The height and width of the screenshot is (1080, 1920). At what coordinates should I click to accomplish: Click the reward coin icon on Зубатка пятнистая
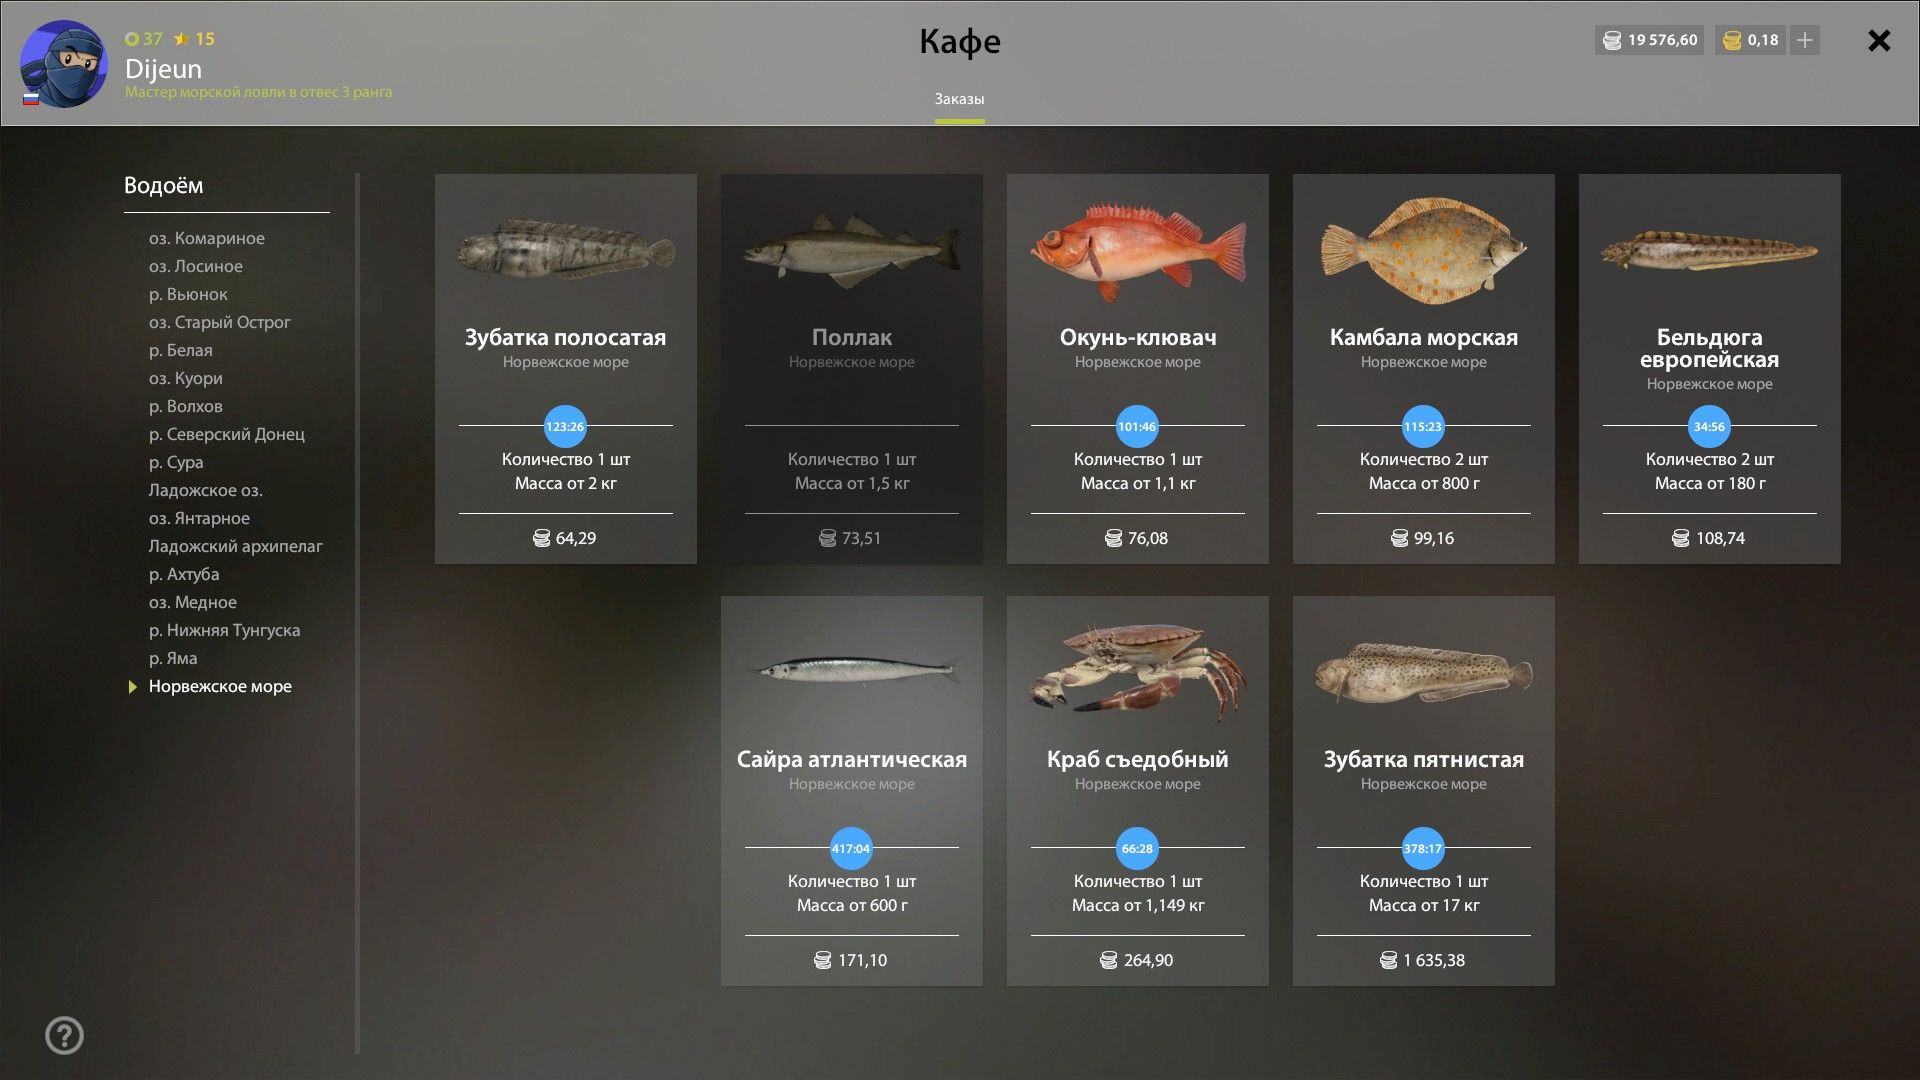[x=1388, y=960]
